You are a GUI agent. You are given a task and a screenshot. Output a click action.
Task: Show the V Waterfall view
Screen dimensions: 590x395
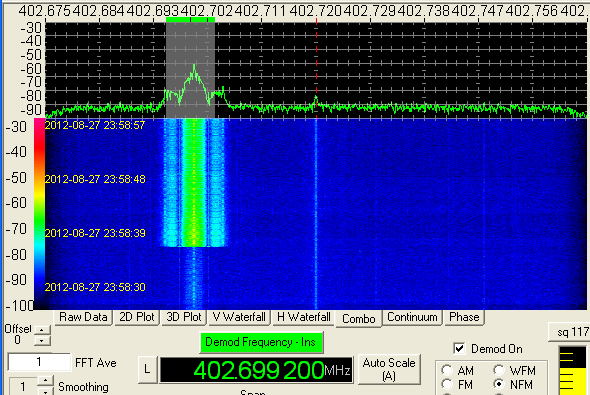click(x=239, y=317)
